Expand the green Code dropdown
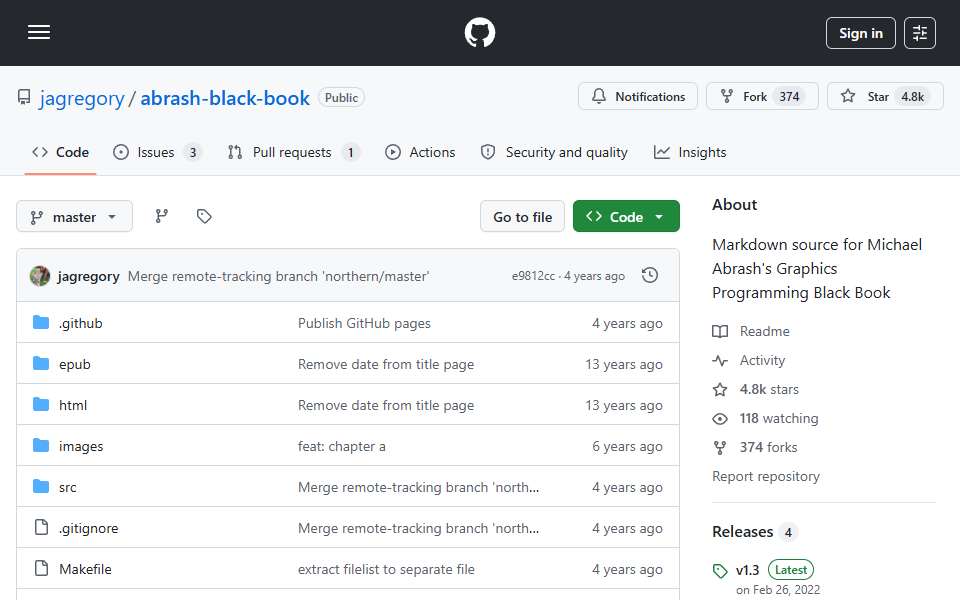The image size is (960, 600). [626, 217]
